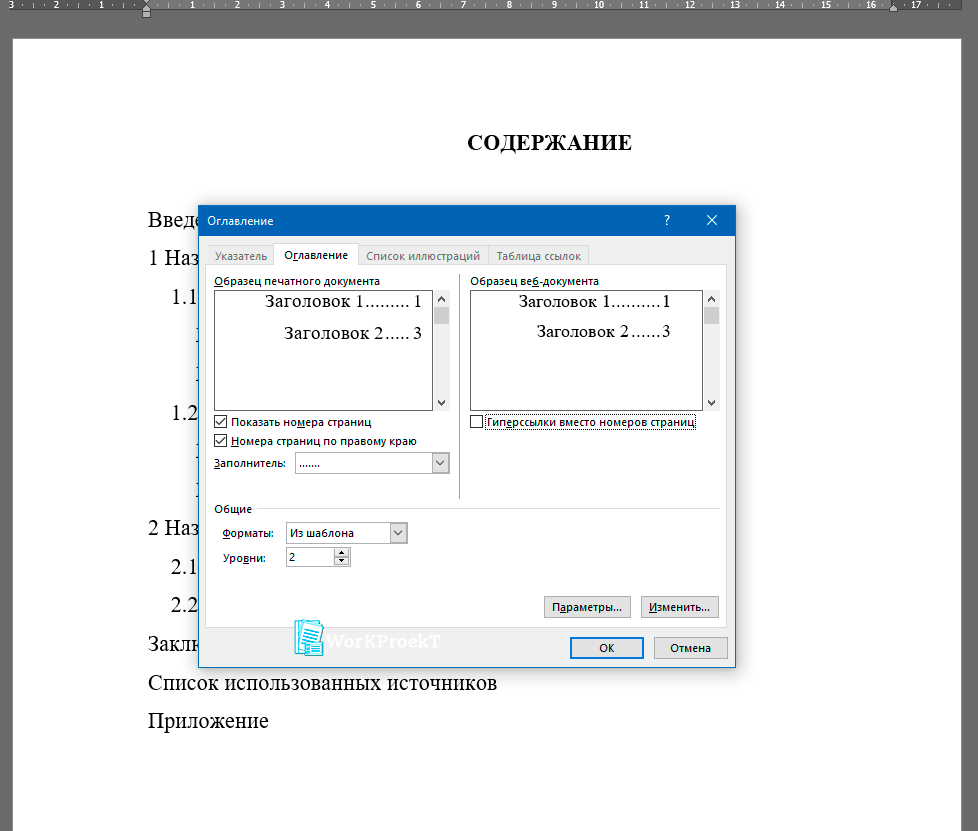Image resolution: width=978 pixels, height=831 pixels.
Task: Click the help question mark in dialog title bar
Action: coord(667,220)
